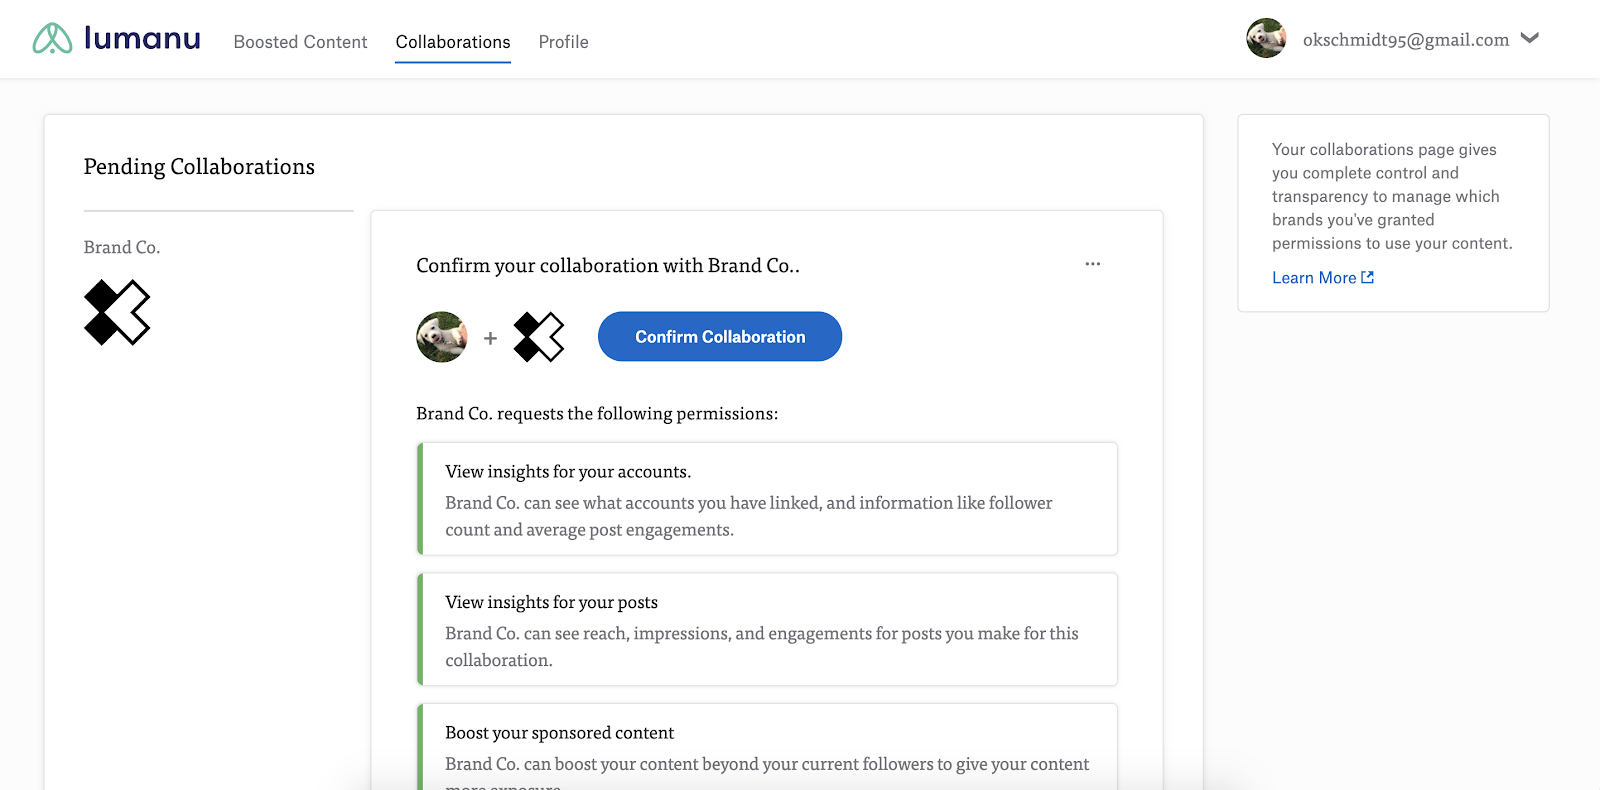The height and width of the screenshot is (790, 1600).
Task: Select the 'View insights for your posts' permission card
Action: point(767,630)
